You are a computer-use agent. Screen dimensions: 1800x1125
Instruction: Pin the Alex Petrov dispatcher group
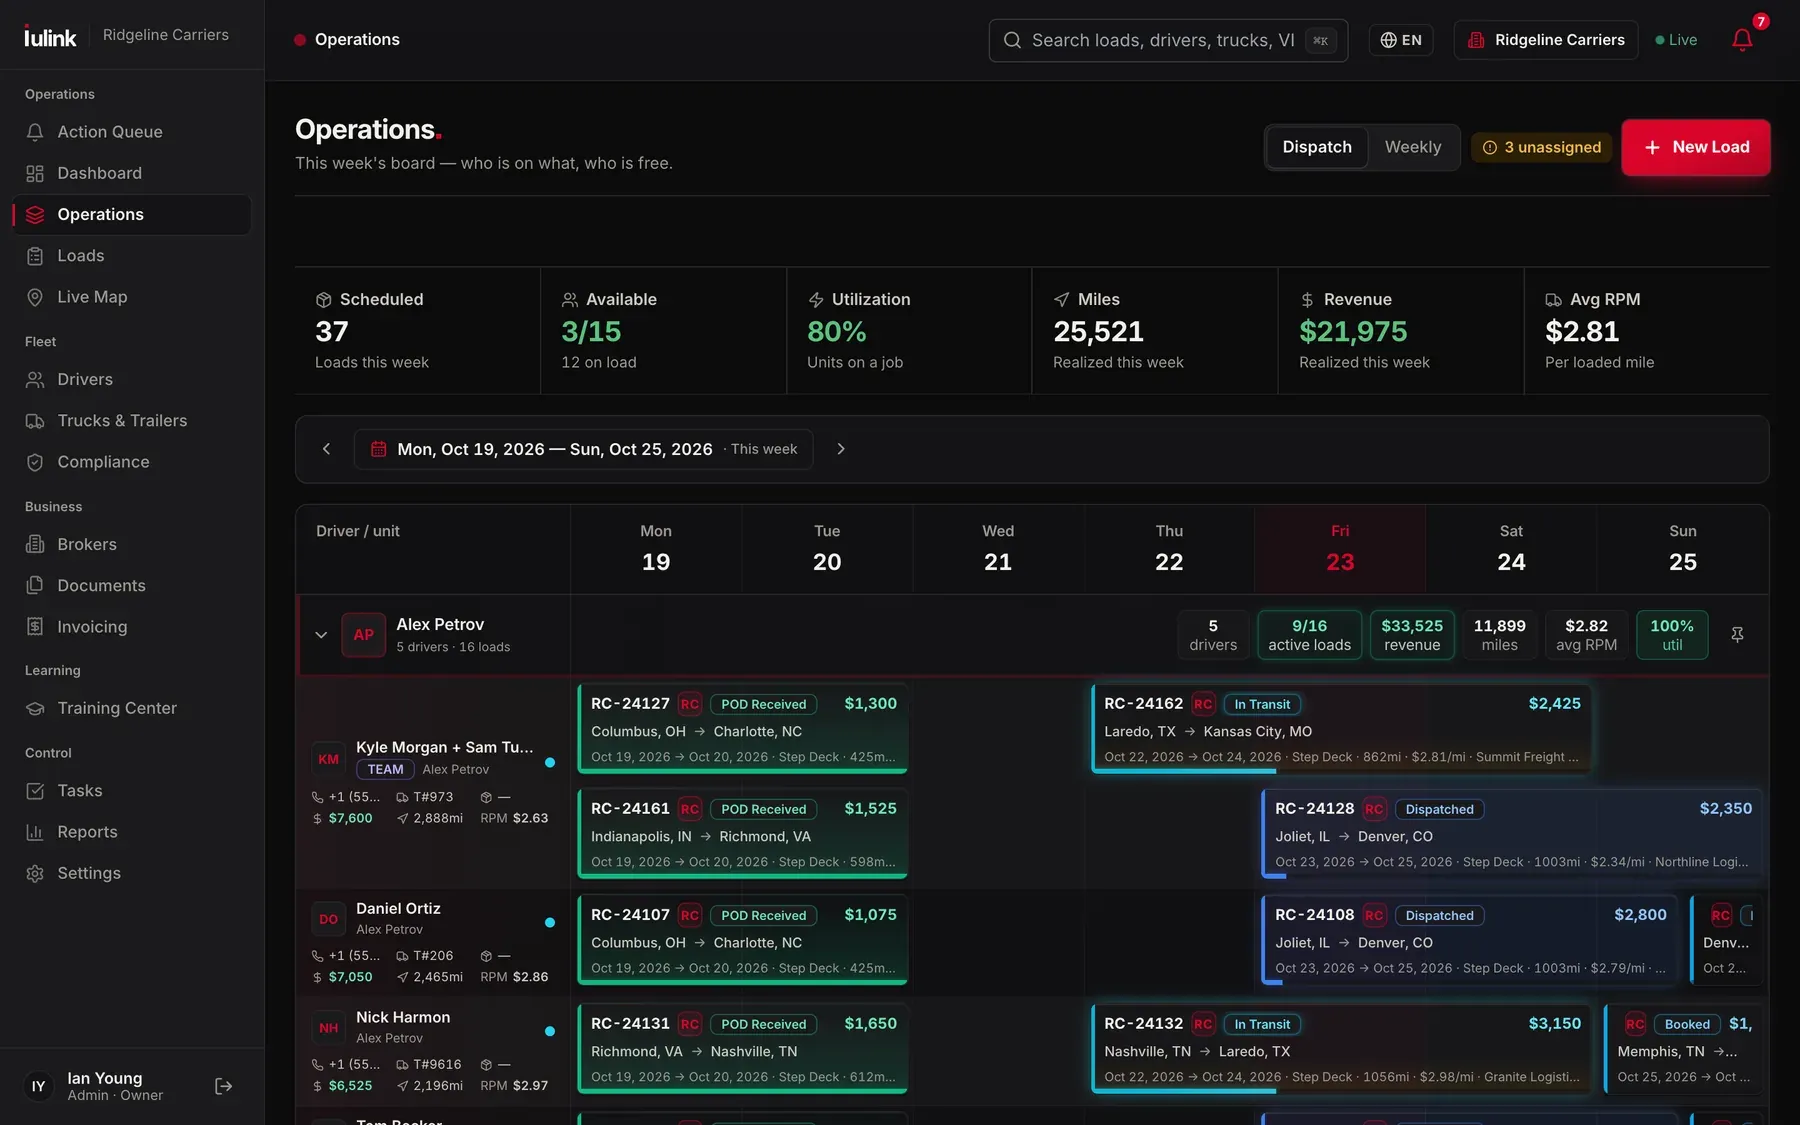pos(1737,635)
